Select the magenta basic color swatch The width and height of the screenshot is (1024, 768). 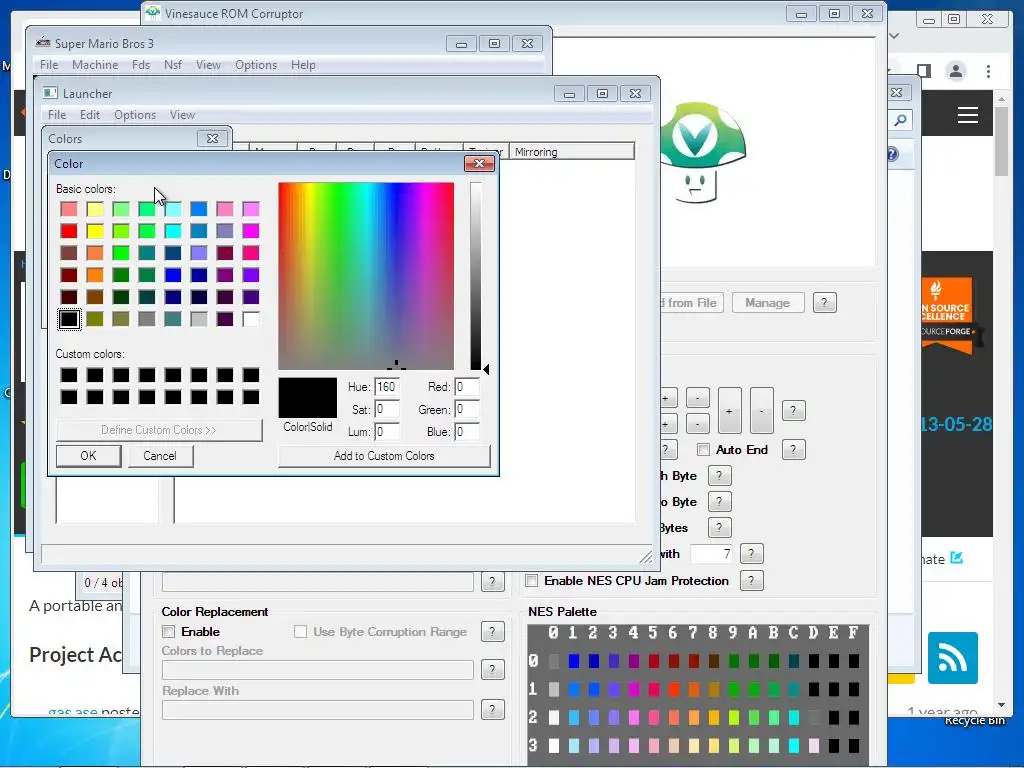[x=251, y=231]
